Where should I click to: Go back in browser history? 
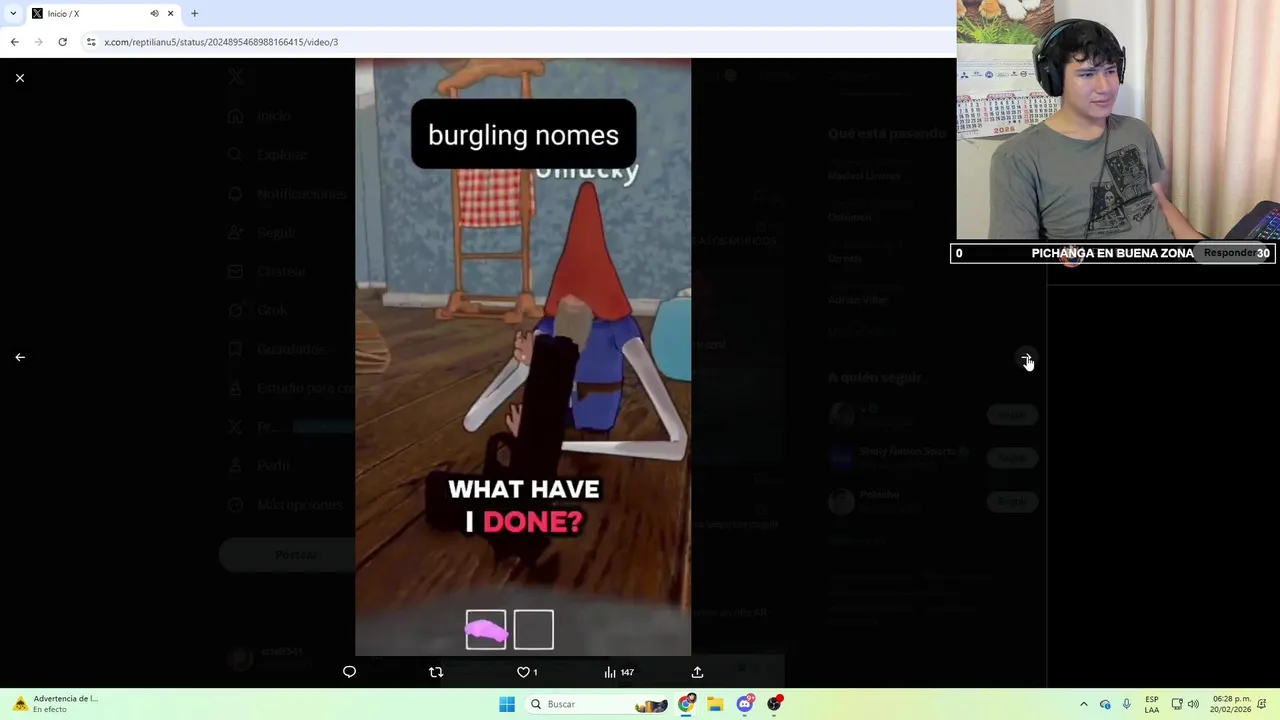pos(14,42)
